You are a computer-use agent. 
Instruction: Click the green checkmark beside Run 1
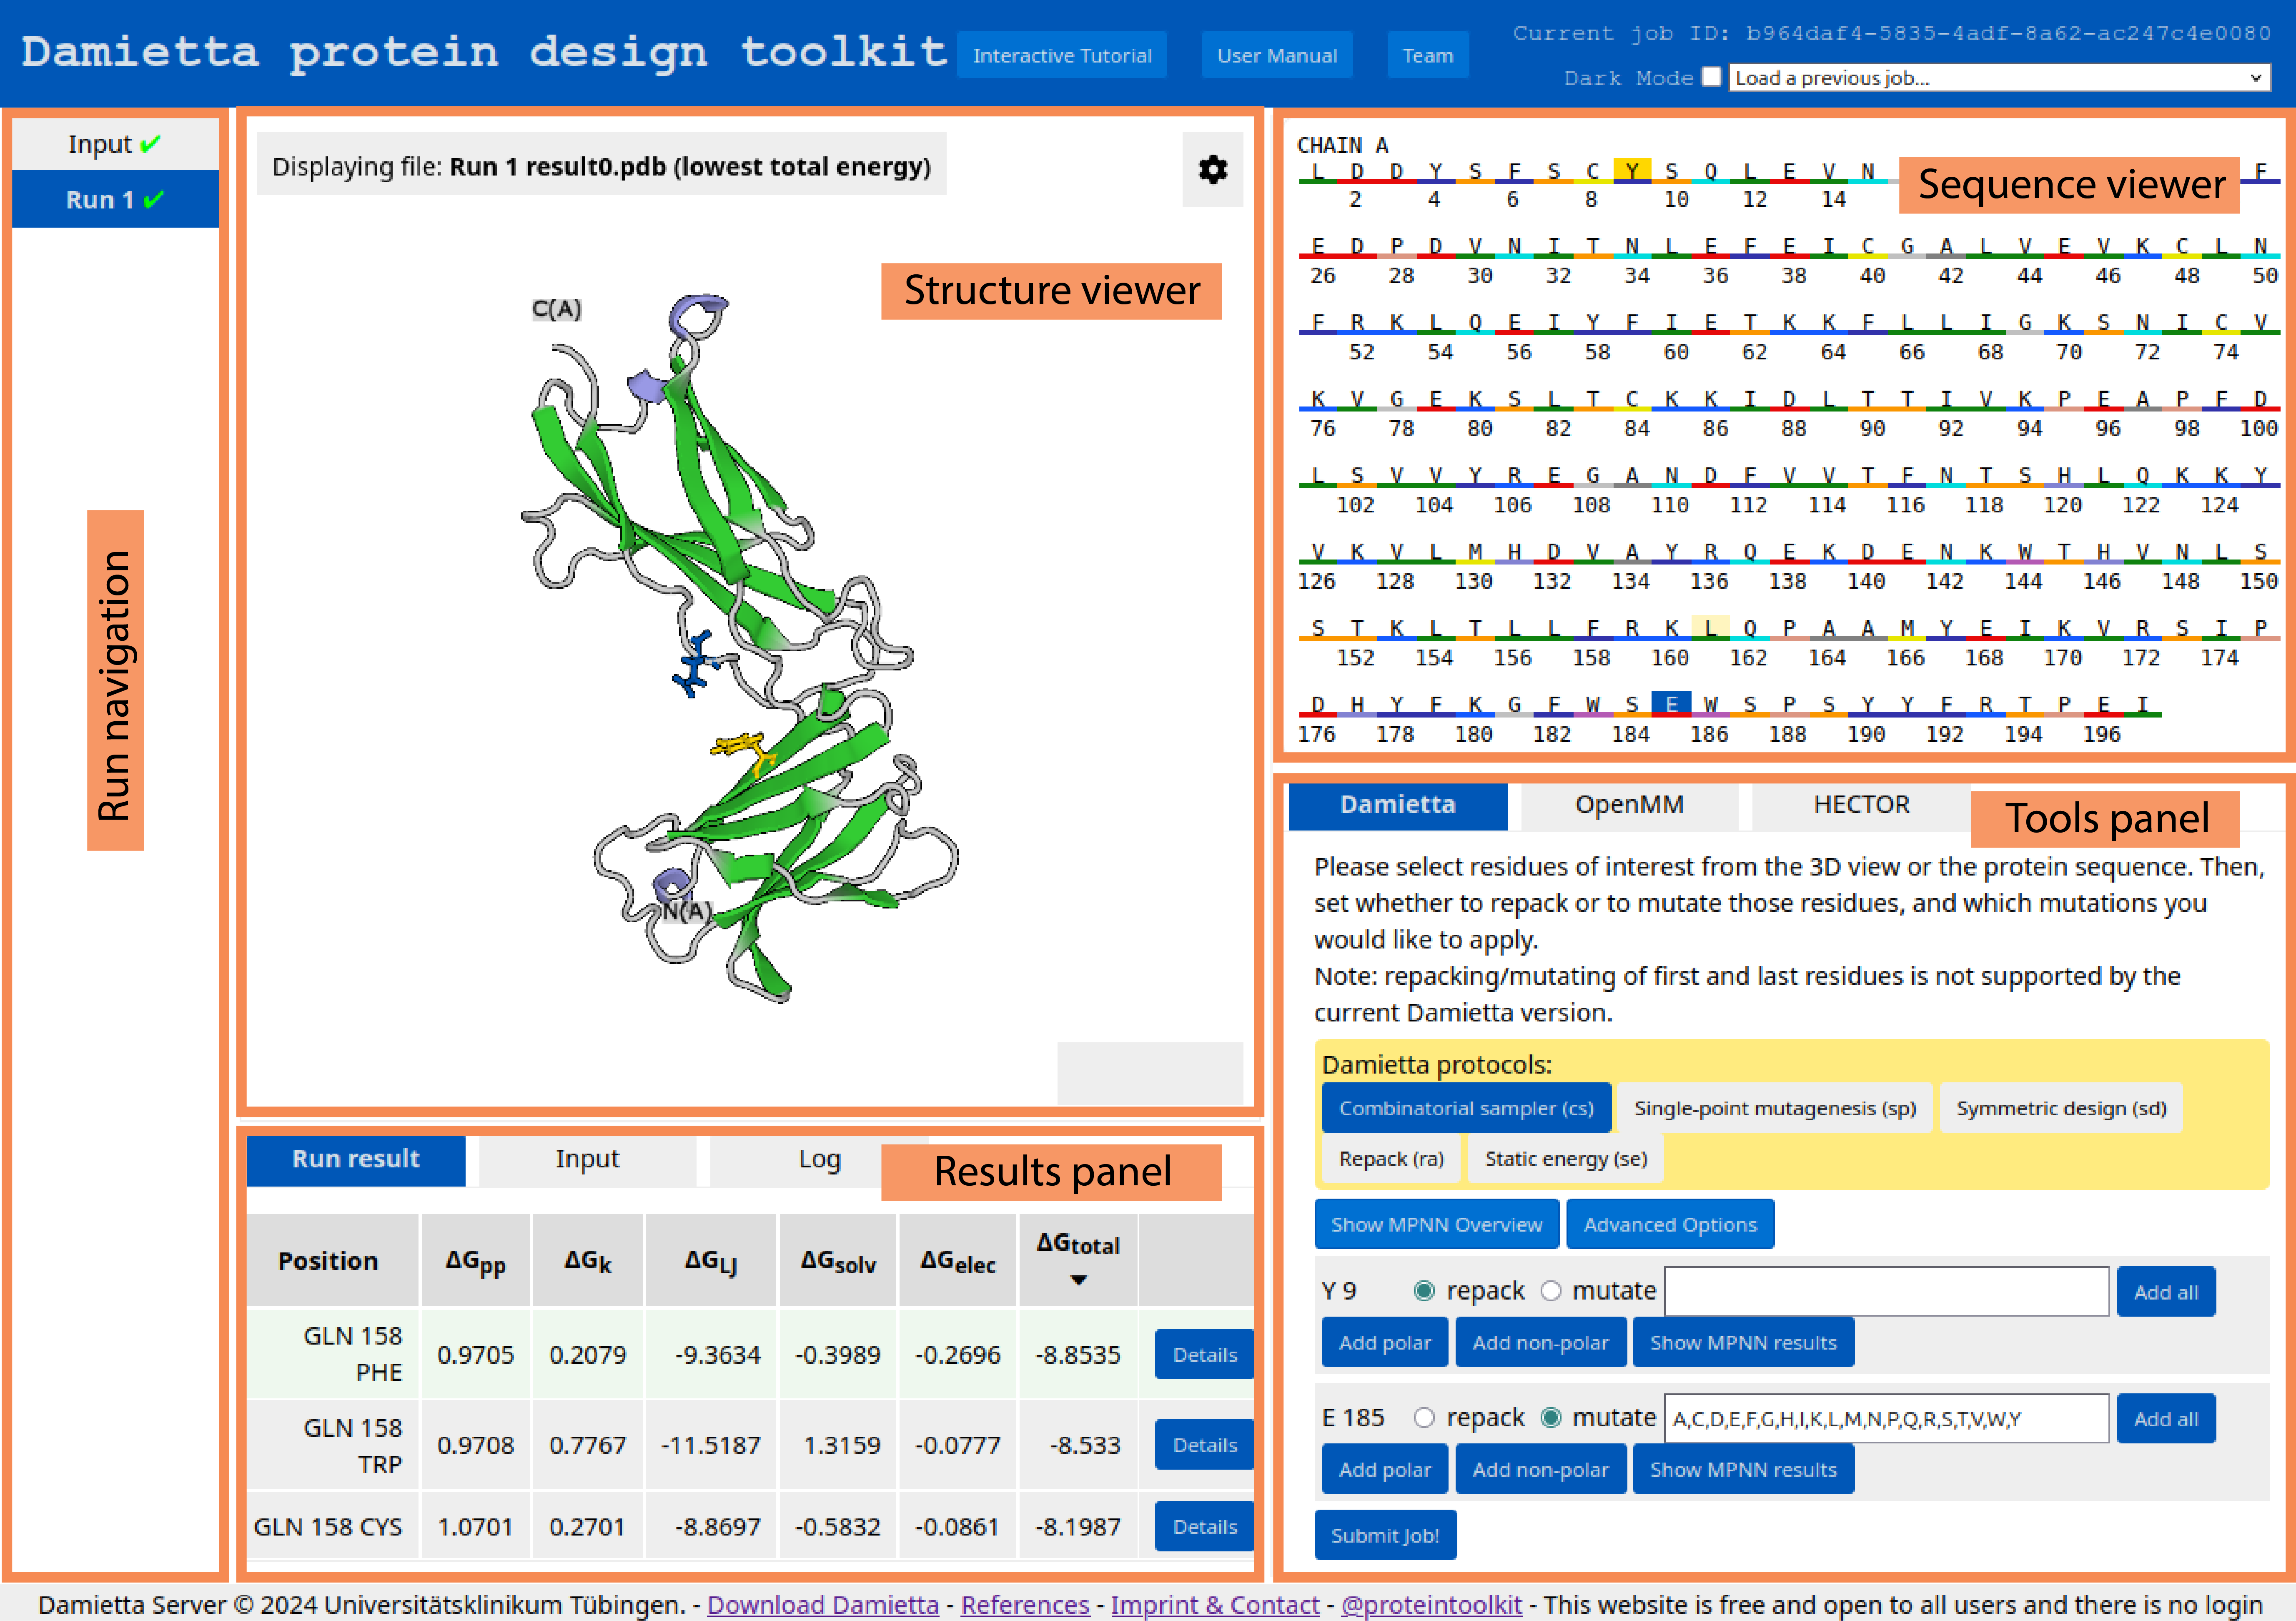(x=153, y=200)
